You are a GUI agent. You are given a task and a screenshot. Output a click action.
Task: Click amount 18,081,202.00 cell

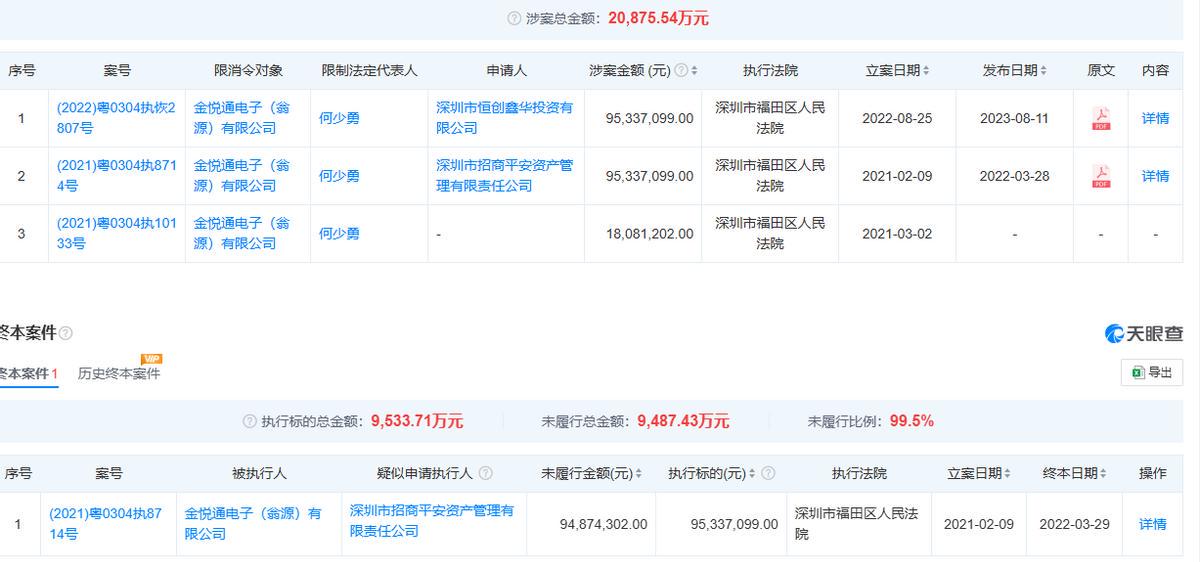click(x=649, y=234)
